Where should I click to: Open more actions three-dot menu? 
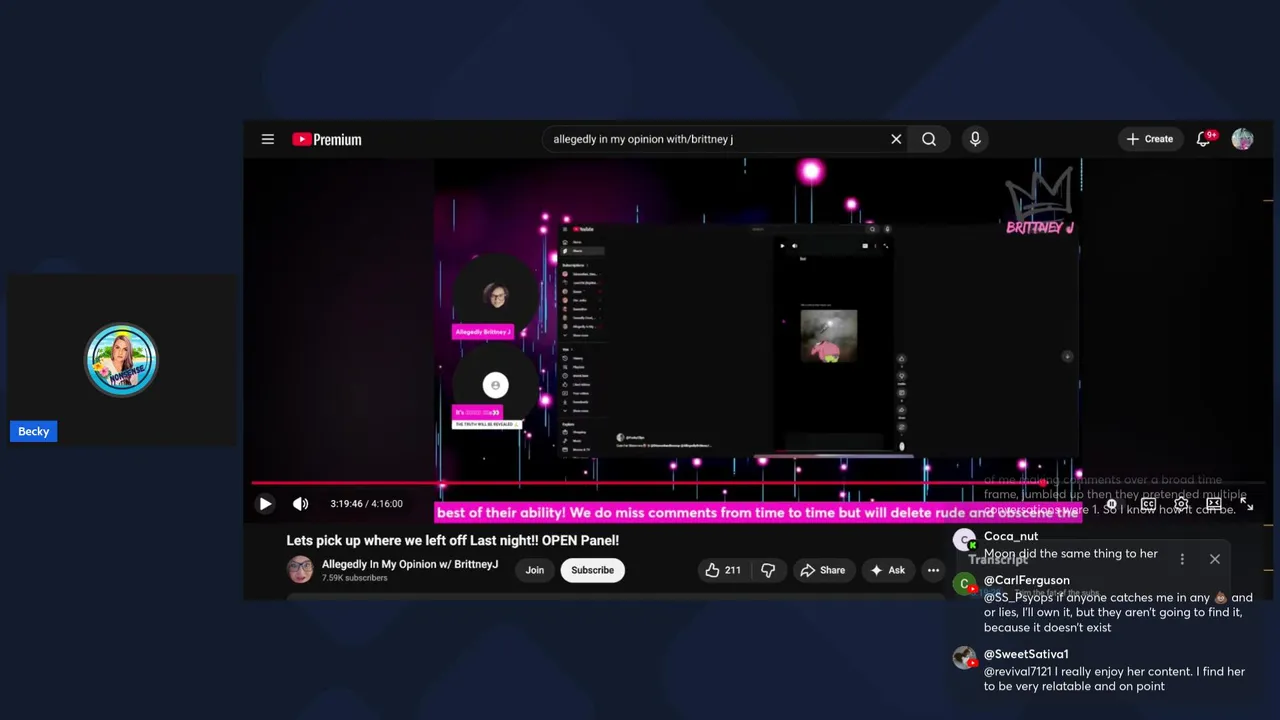point(933,570)
